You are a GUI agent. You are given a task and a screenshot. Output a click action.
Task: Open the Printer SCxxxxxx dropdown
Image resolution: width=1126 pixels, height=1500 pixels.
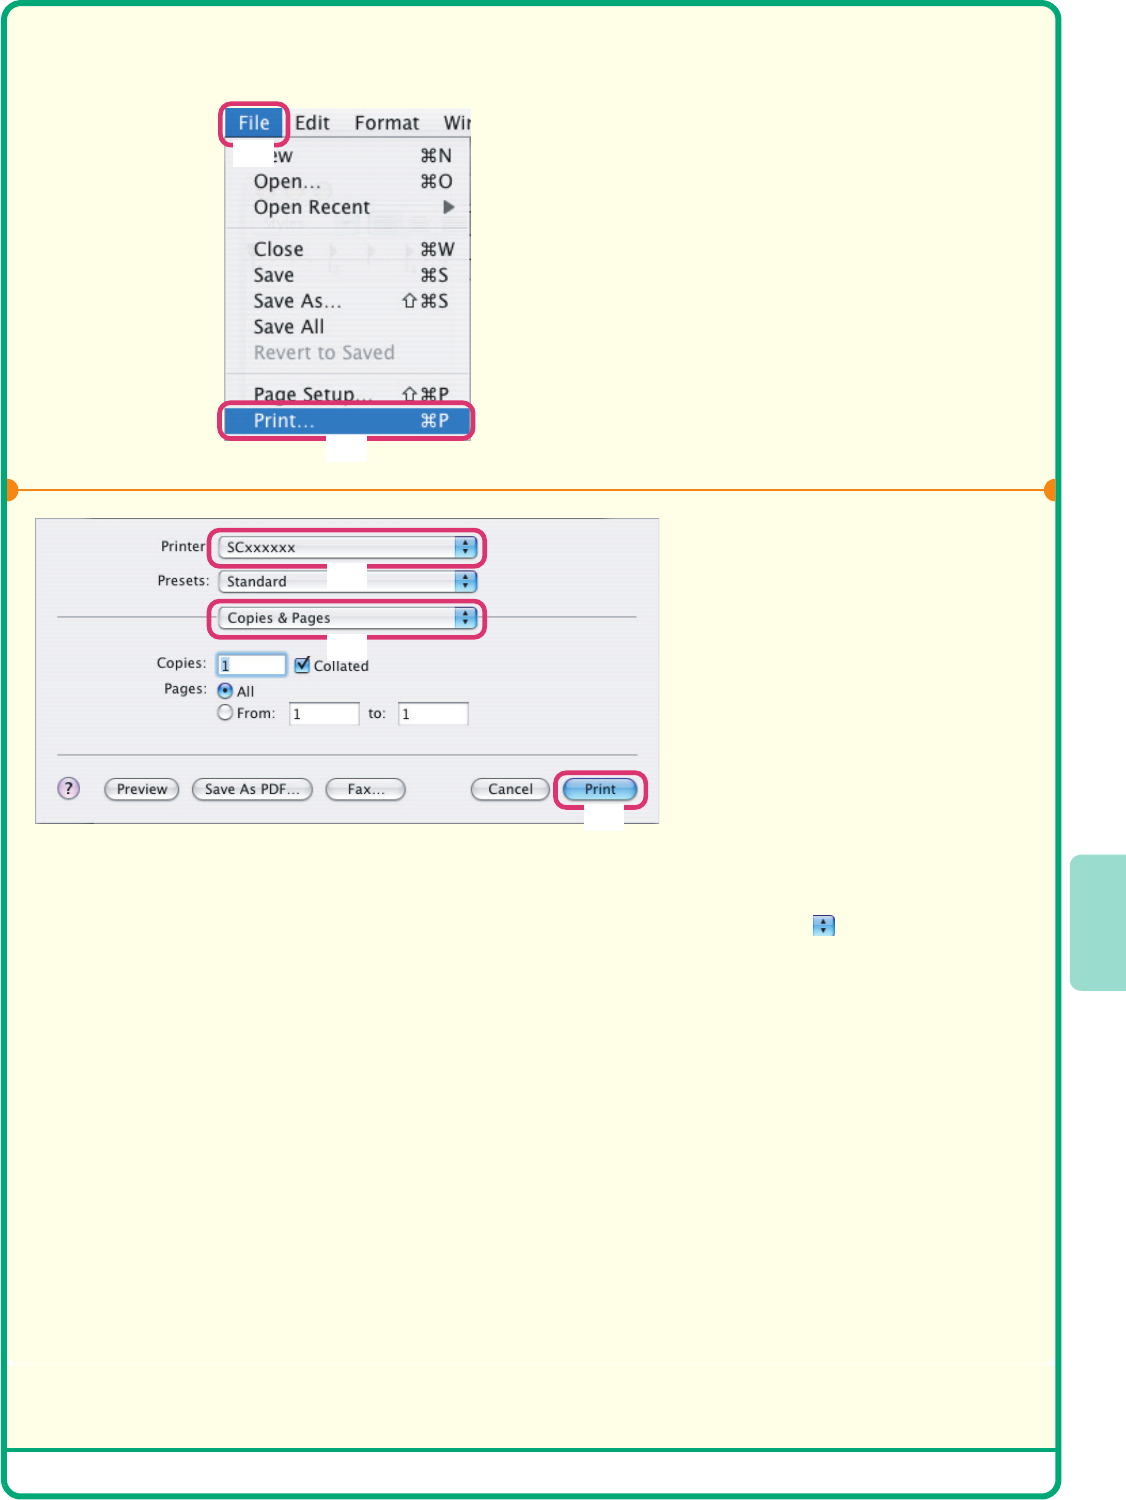tap(346, 547)
